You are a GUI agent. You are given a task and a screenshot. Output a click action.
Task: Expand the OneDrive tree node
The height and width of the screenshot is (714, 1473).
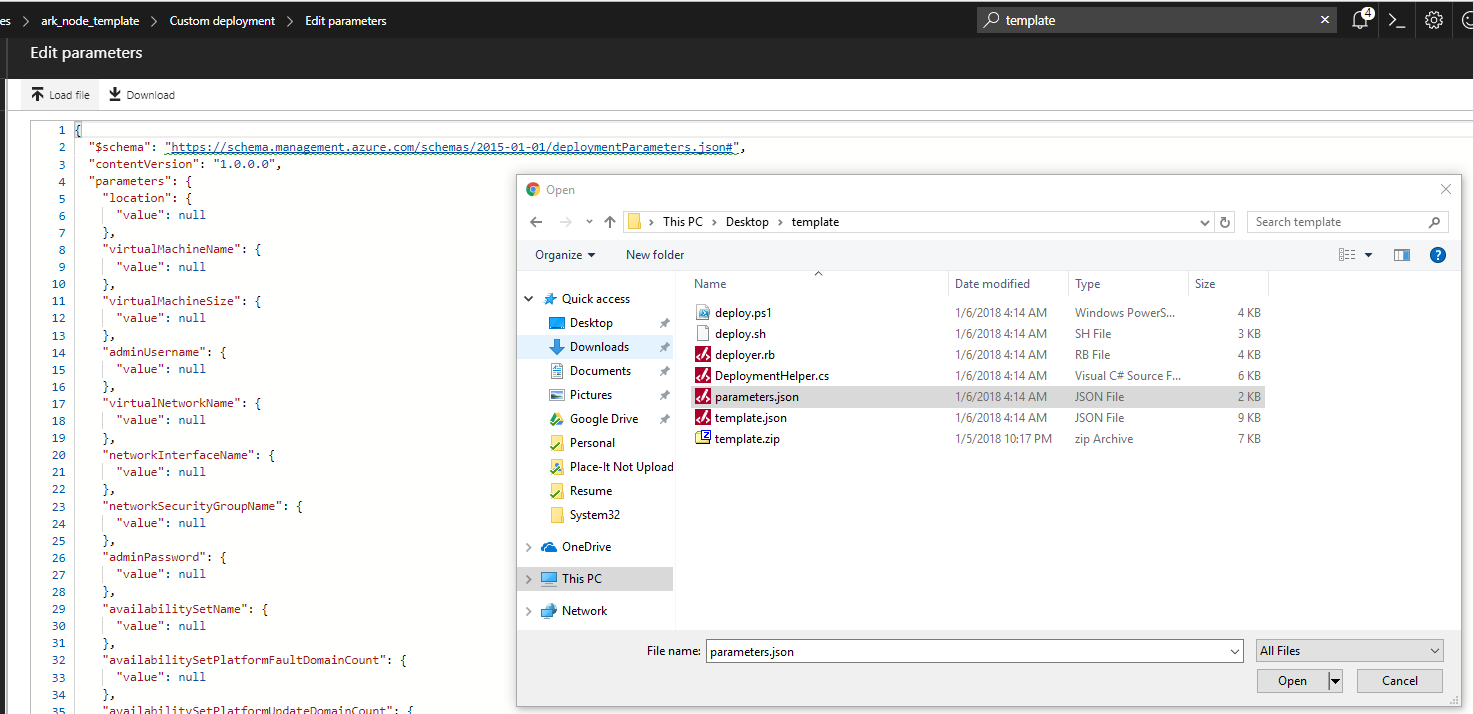[x=528, y=547]
